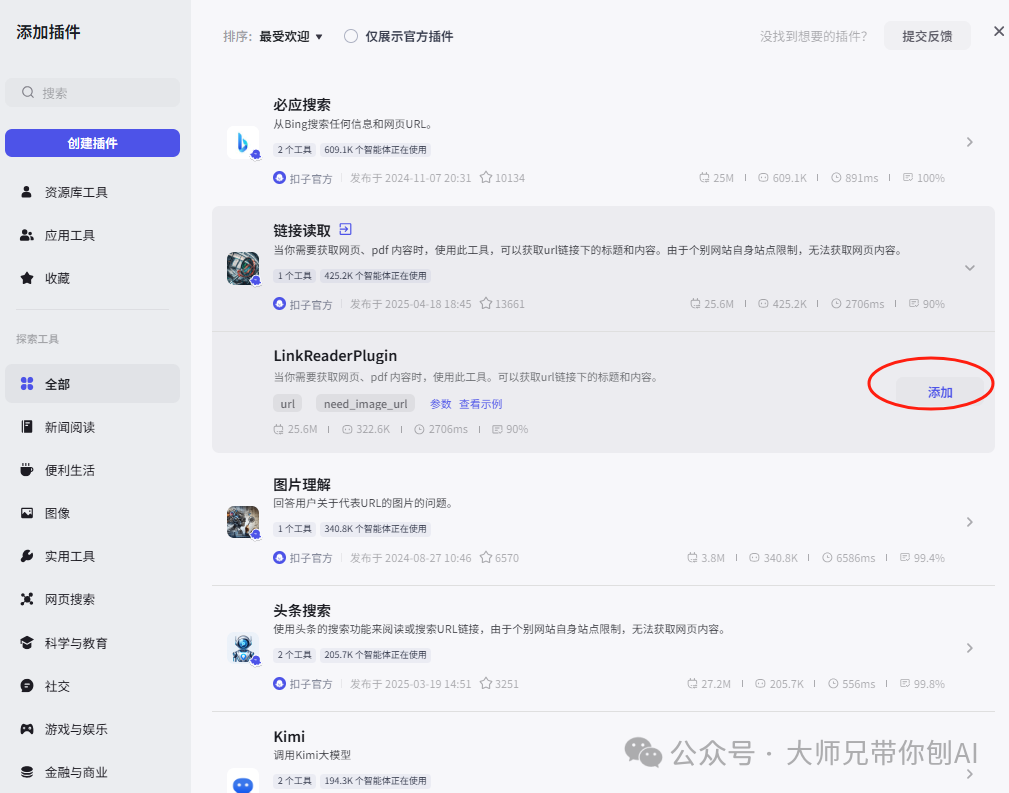This screenshot has width=1009, height=793.
Task: Click the LinkReaderPlugin title
Action: click(335, 356)
